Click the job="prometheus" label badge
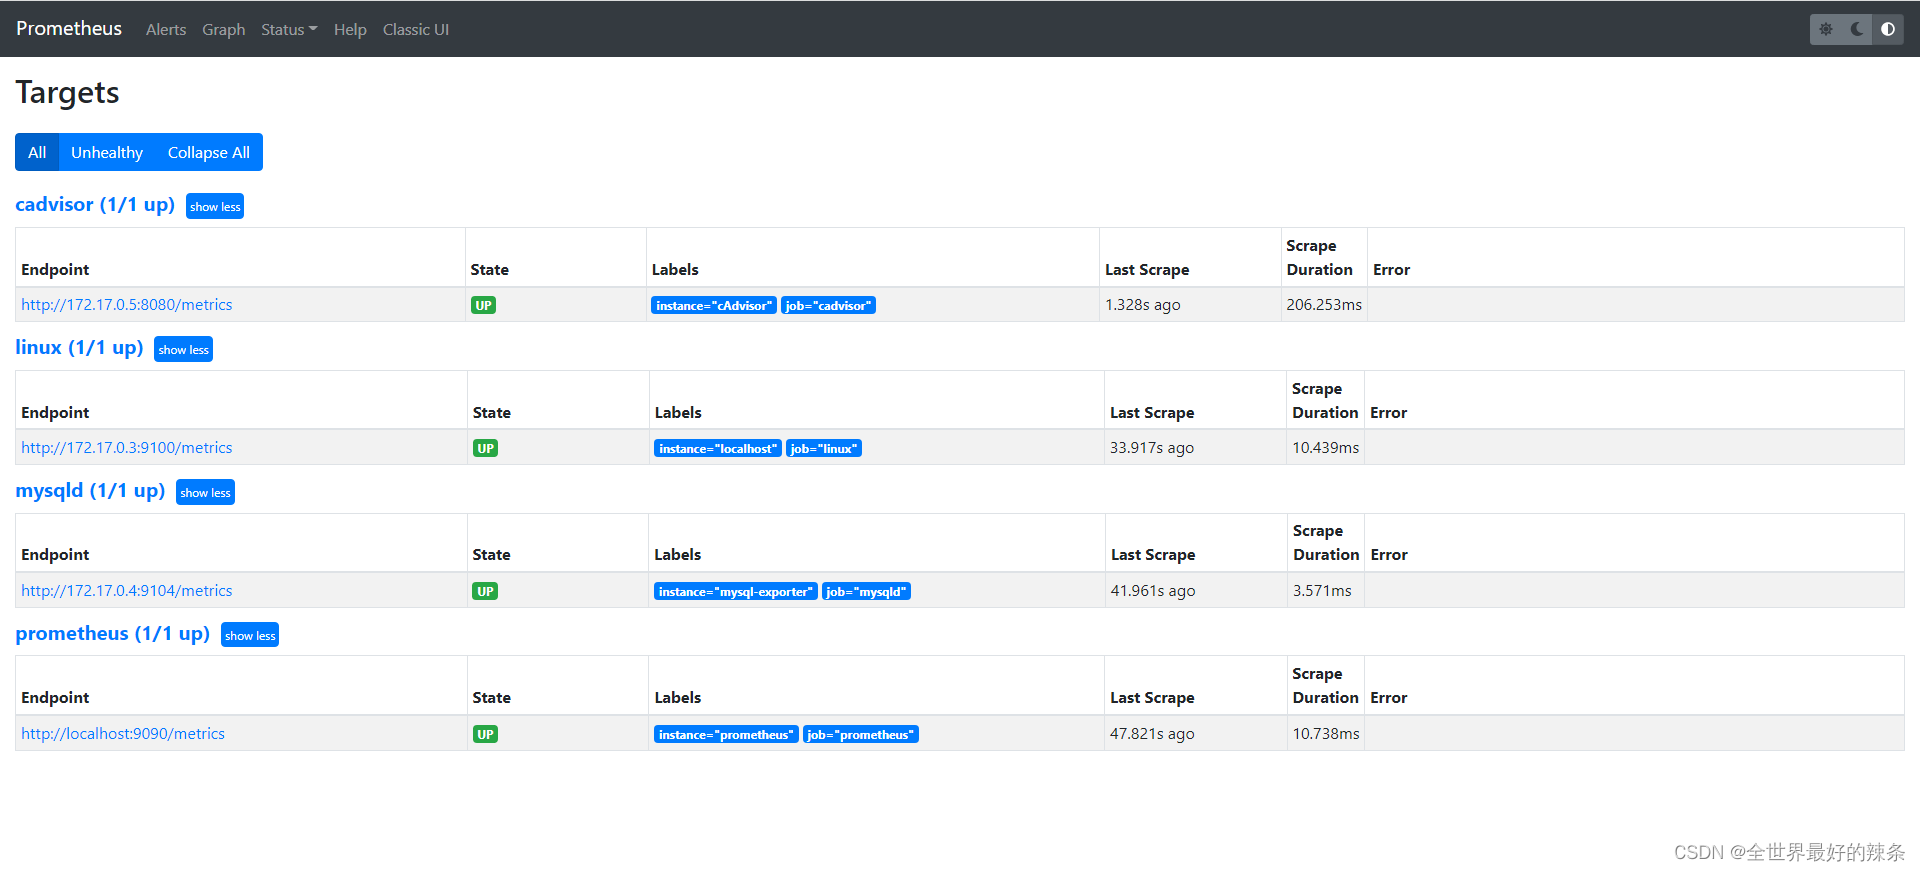This screenshot has height=871, width=1920. pos(861,734)
